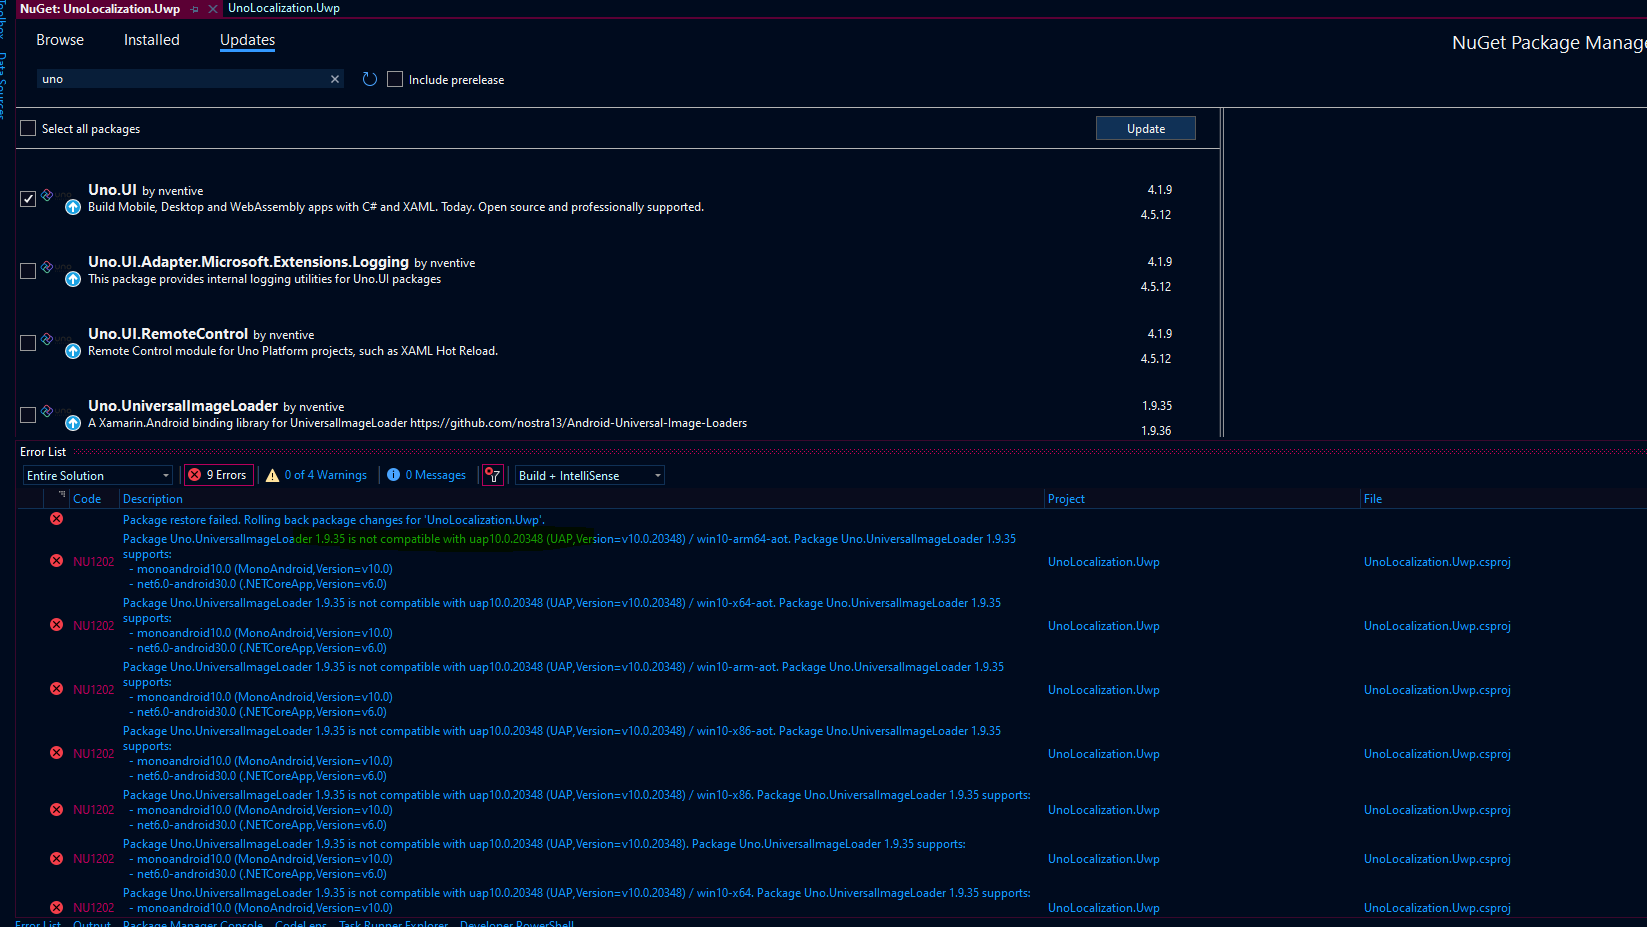
Task: Sort by the Description column header
Action: coord(153,499)
